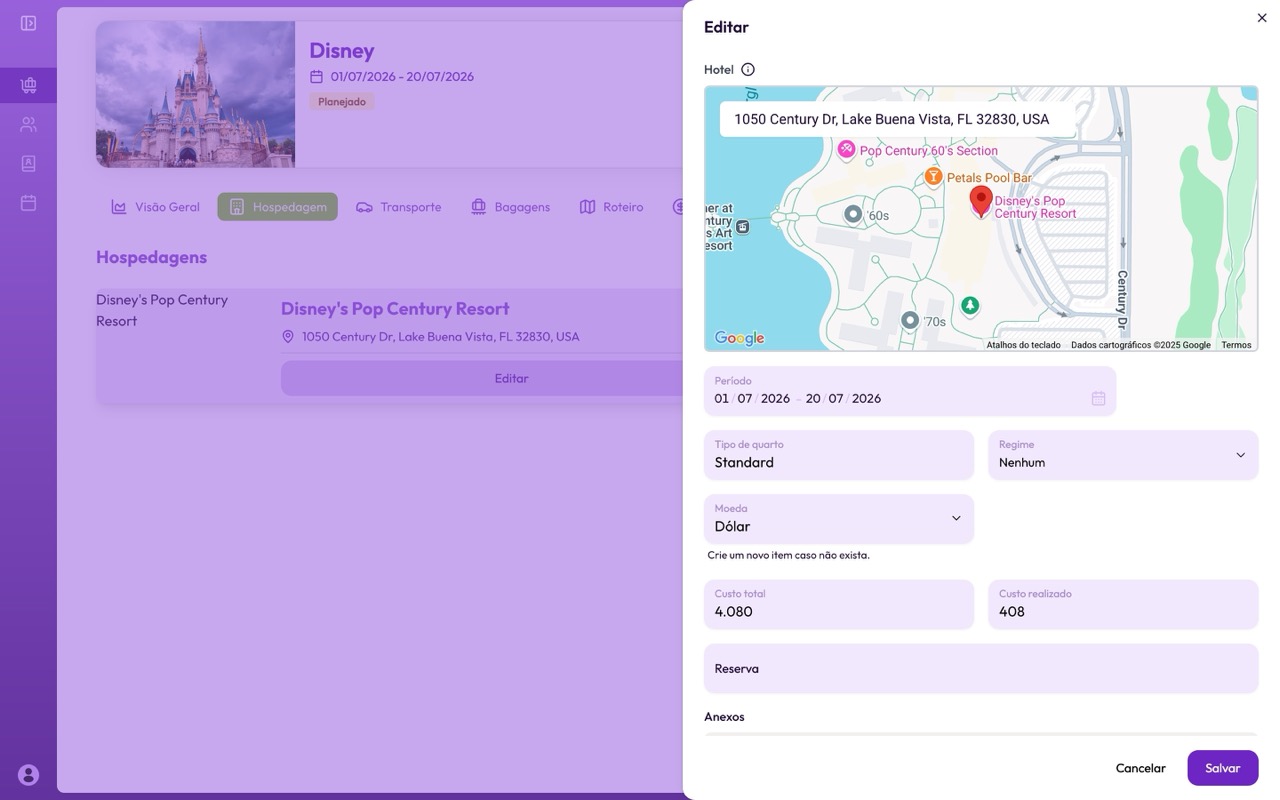1280x800 pixels.
Task: Open the people icon in sidebar
Action: (x=28, y=125)
